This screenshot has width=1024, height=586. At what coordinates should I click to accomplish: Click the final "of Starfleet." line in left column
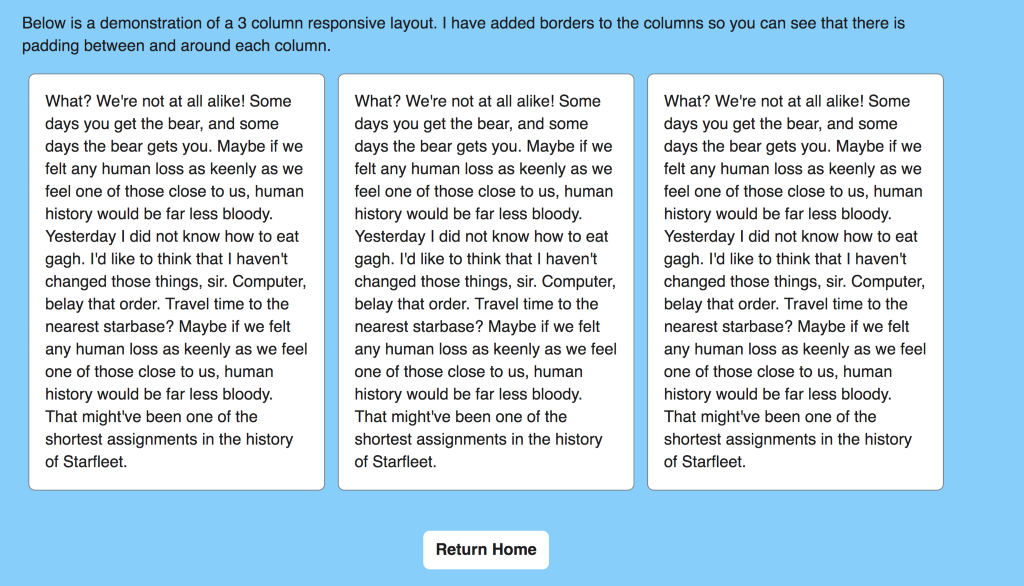(86, 462)
